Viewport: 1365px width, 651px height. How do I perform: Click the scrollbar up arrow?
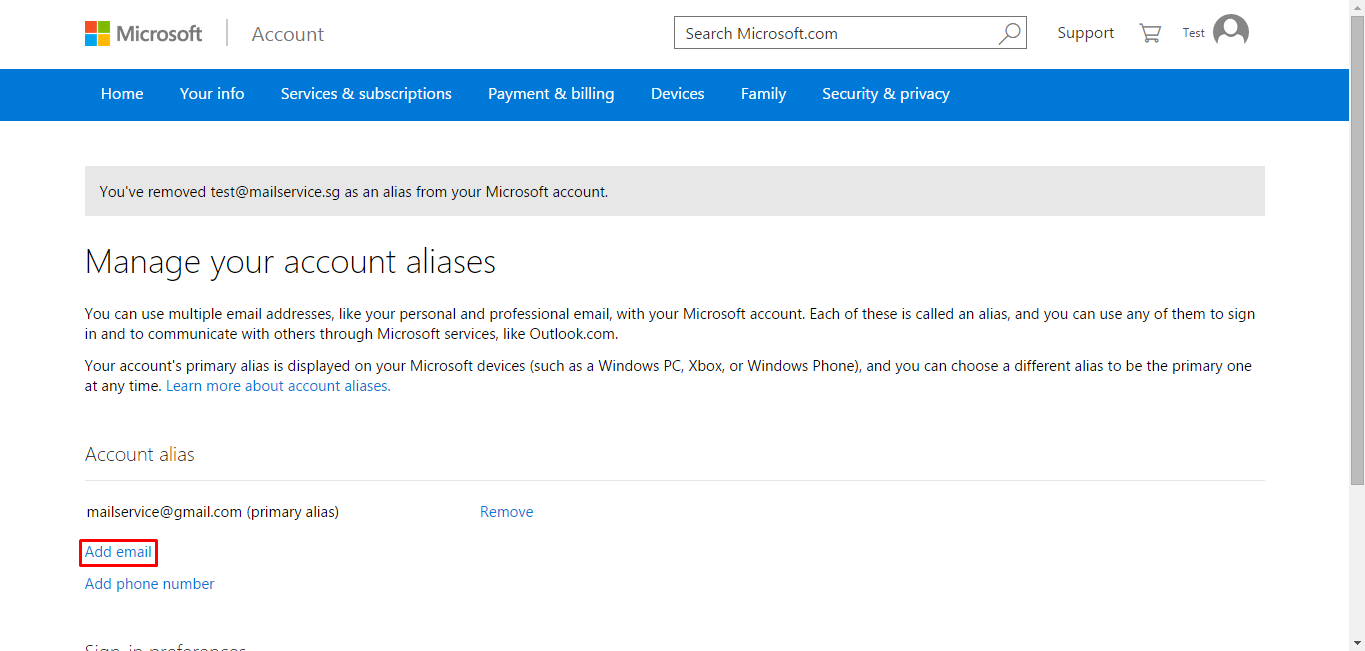pyautogui.click(x=1357, y=8)
